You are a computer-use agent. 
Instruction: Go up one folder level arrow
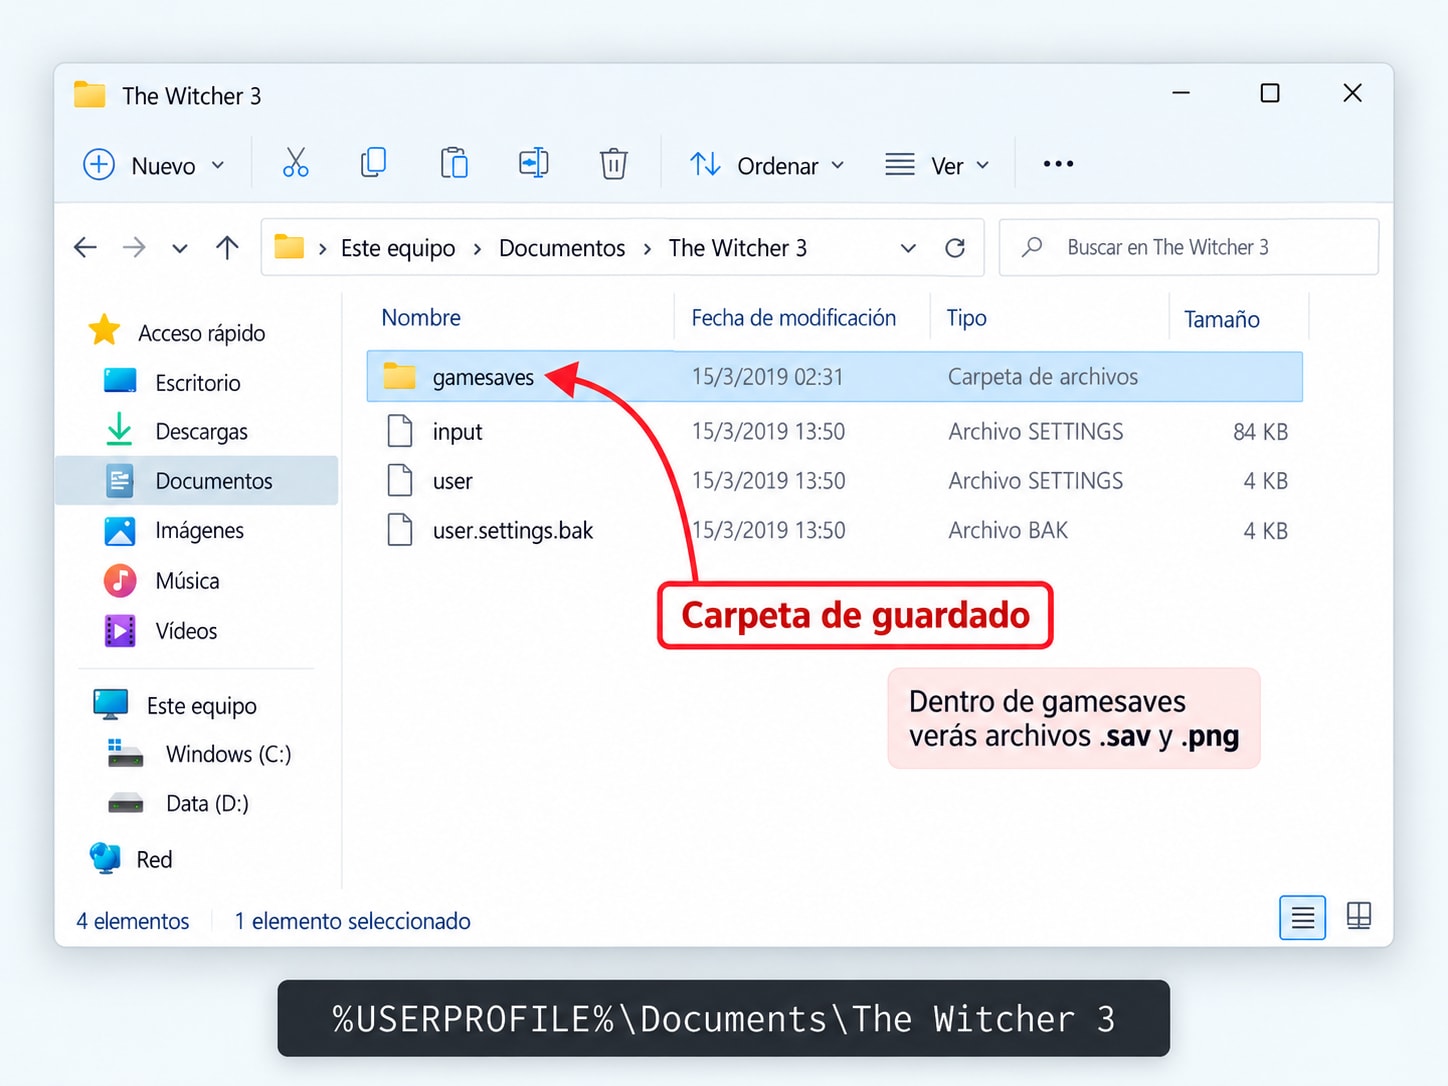point(227,247)
